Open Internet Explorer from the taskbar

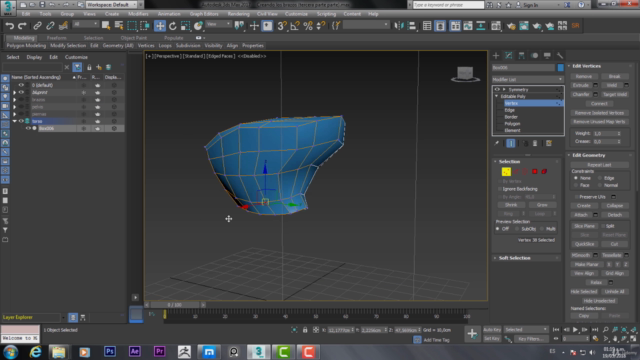[x=36, y=351]
